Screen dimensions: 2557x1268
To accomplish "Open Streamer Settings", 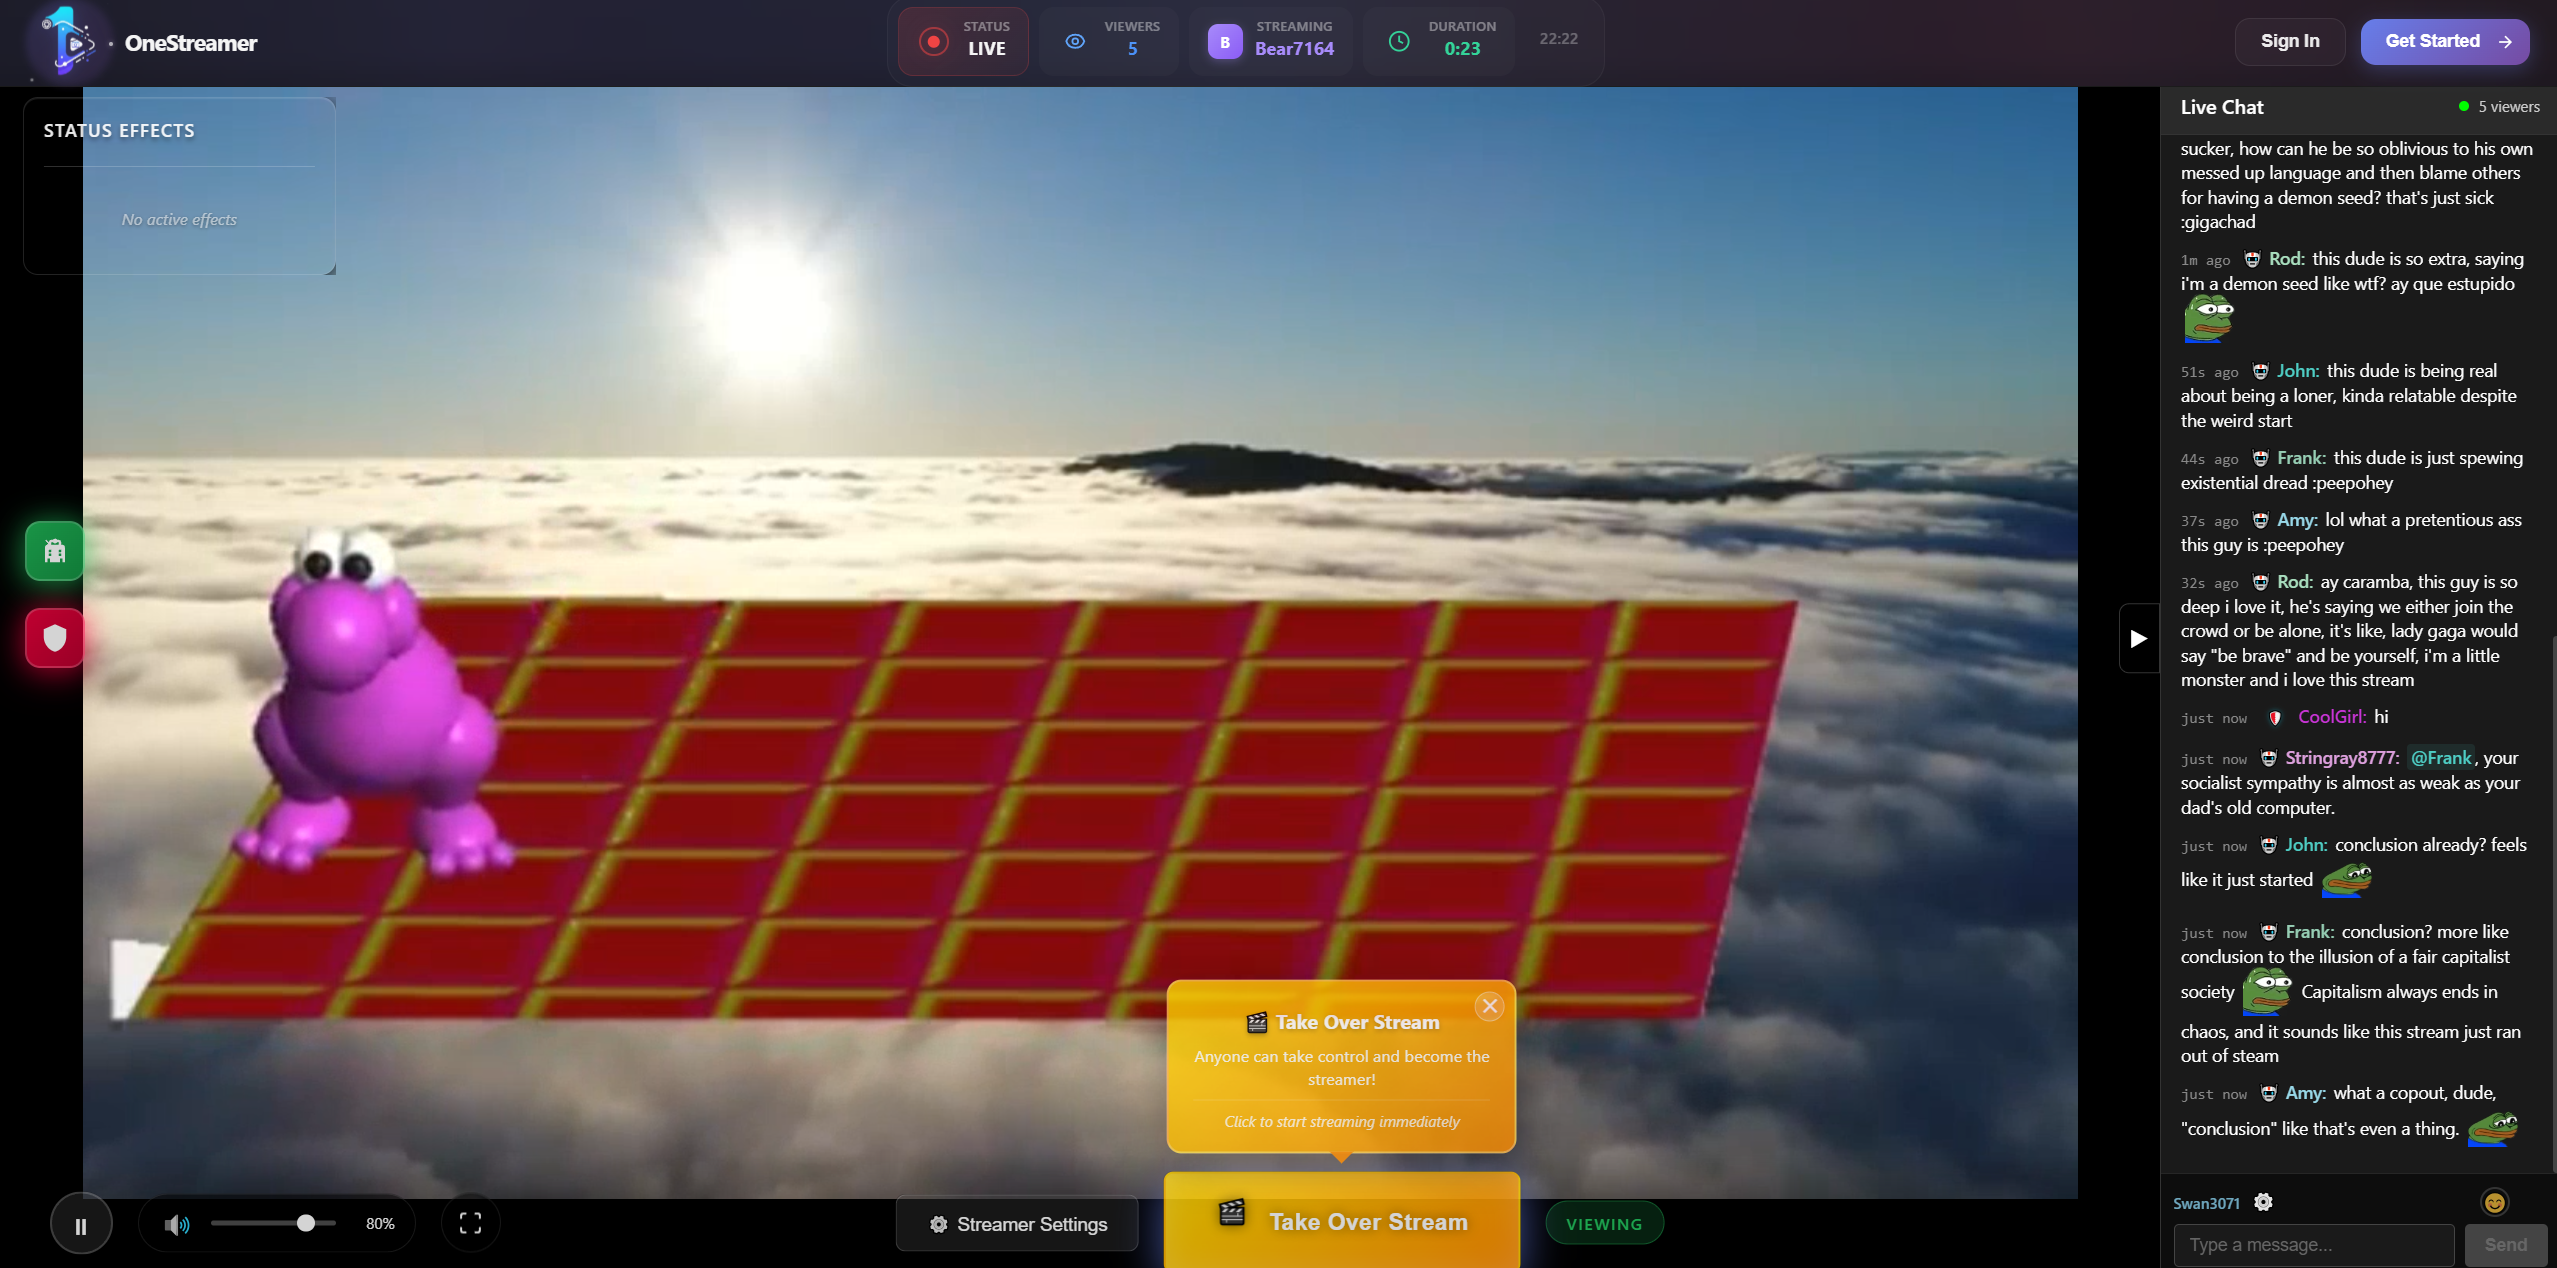I will [1017, 1224].
